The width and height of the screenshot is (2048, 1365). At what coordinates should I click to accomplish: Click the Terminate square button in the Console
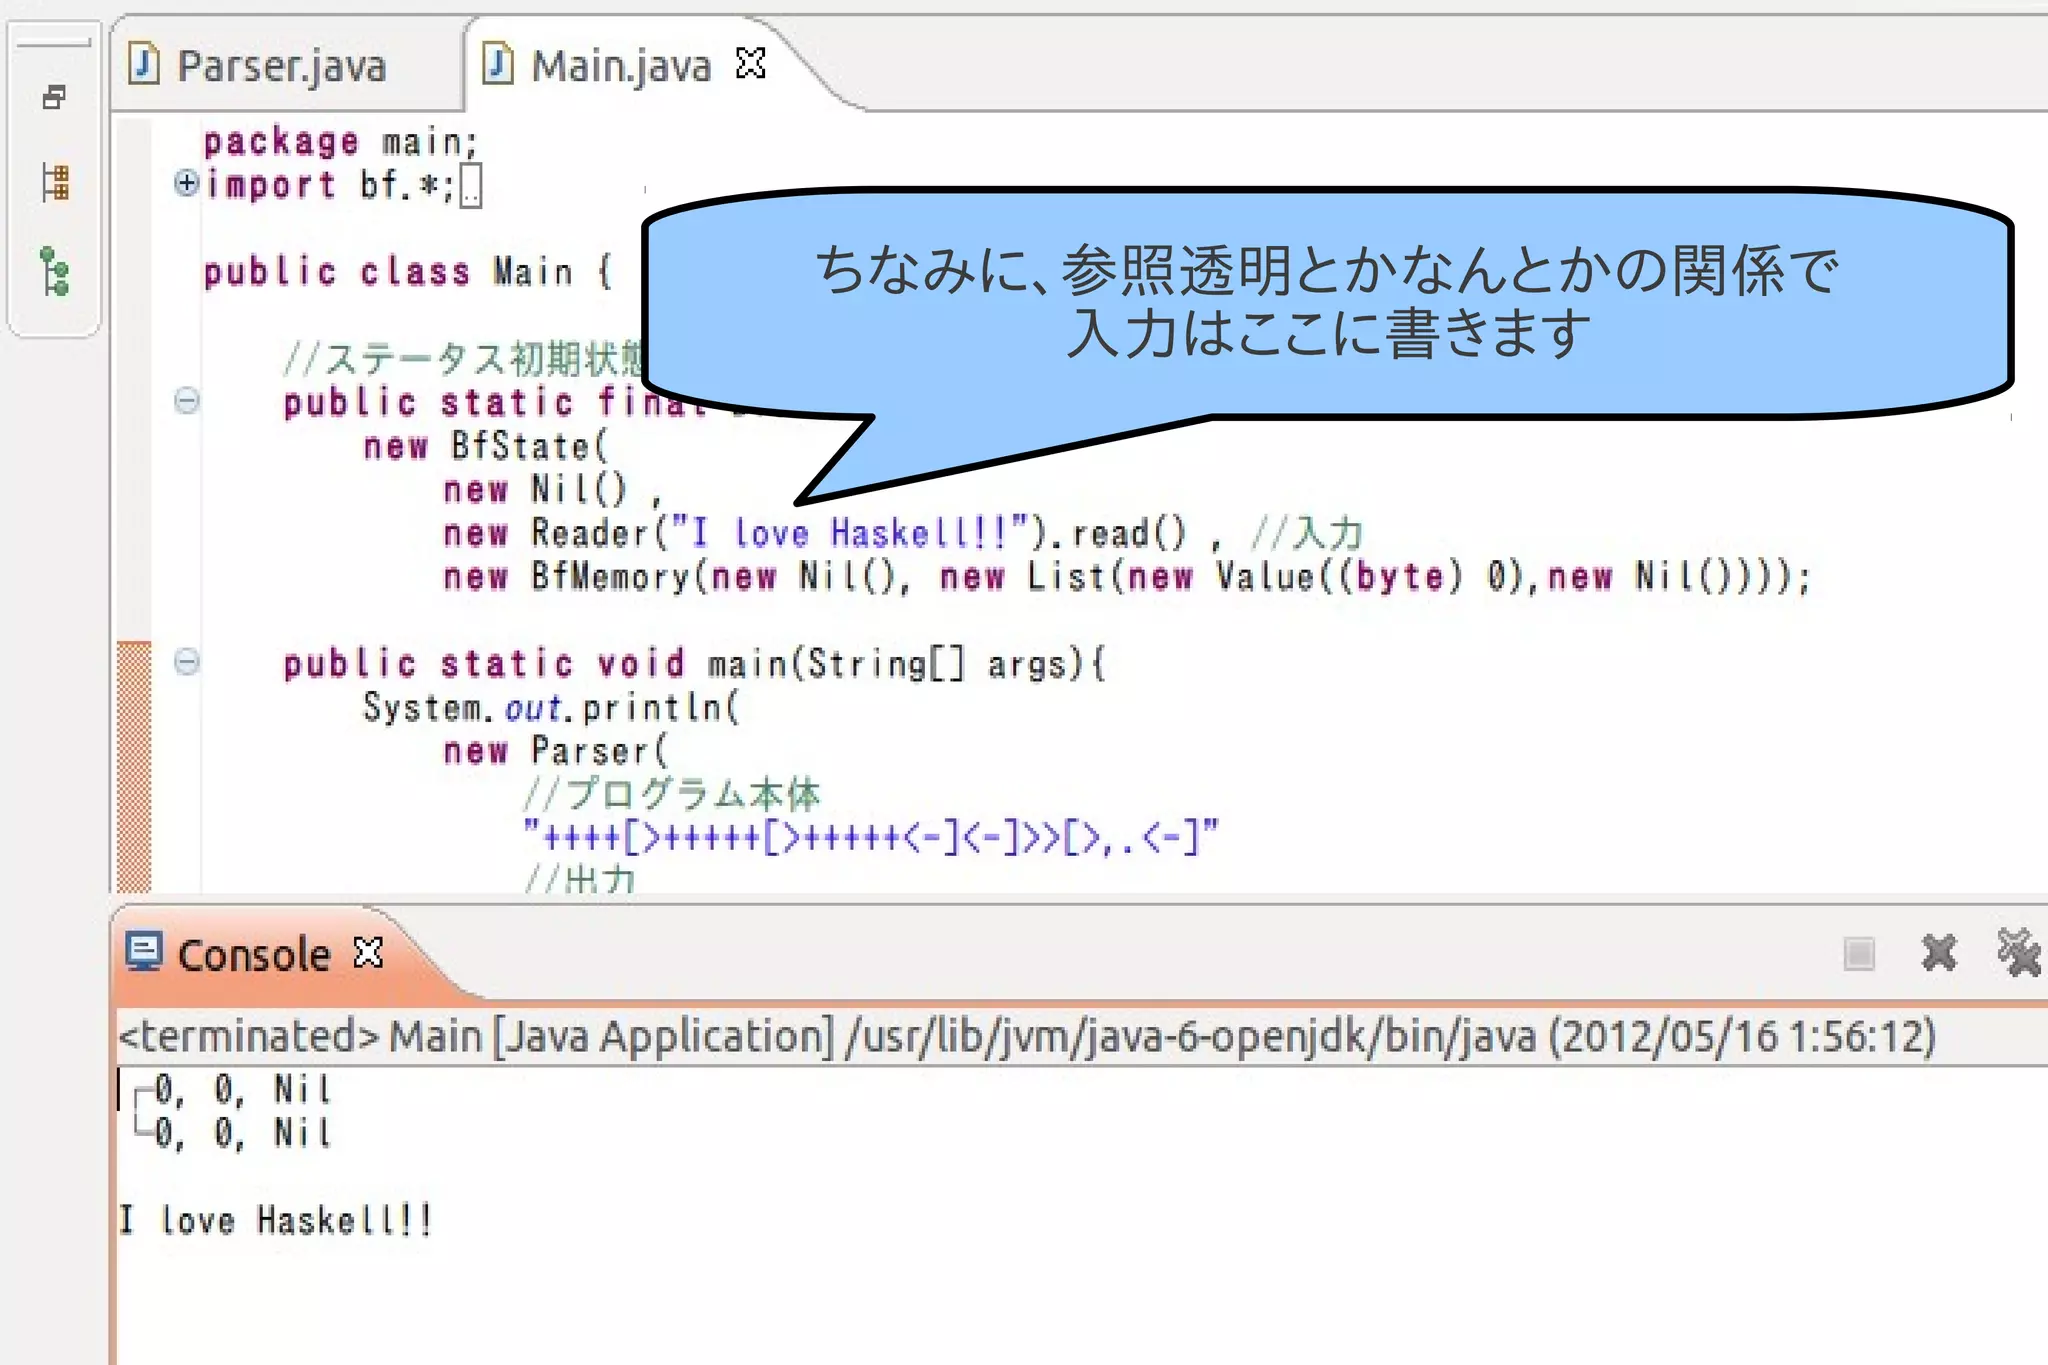(1859, 953)
